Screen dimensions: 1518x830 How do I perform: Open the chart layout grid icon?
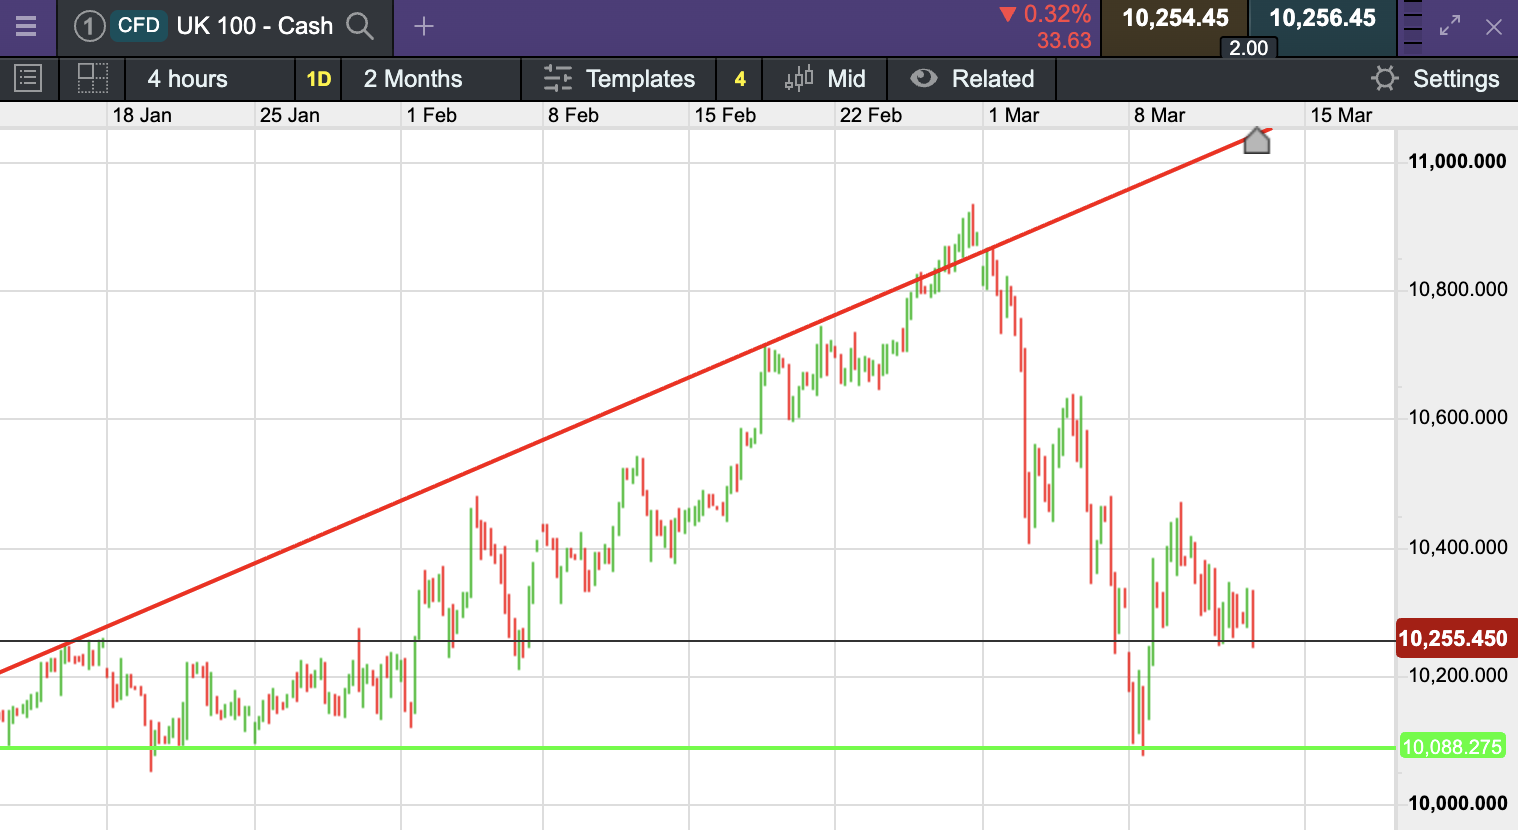pyautogui.click(x=93, y=78)
